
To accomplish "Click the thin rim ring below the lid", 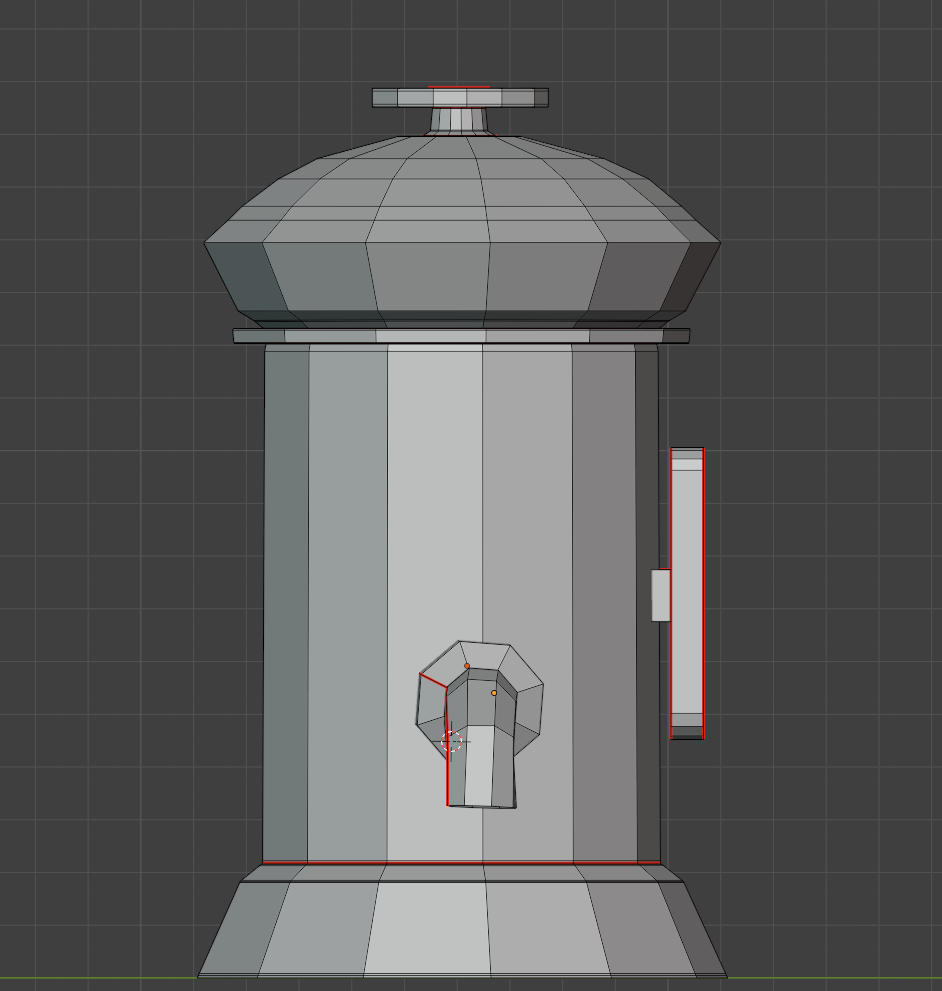I will (x=460, y=336).
